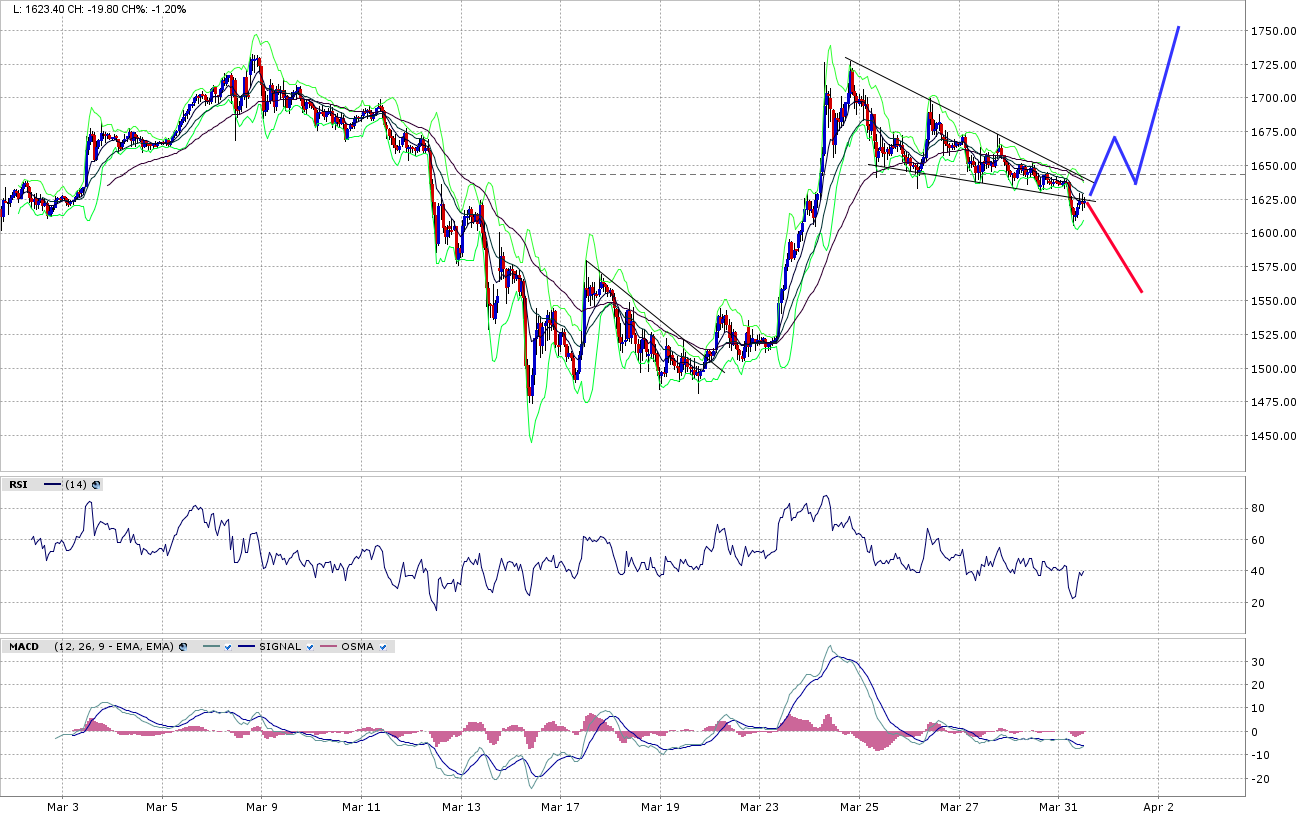This screenshot has width=1305, height=821.
Task: Open RSI settings via the globe icon
Action: pos(95,485)
